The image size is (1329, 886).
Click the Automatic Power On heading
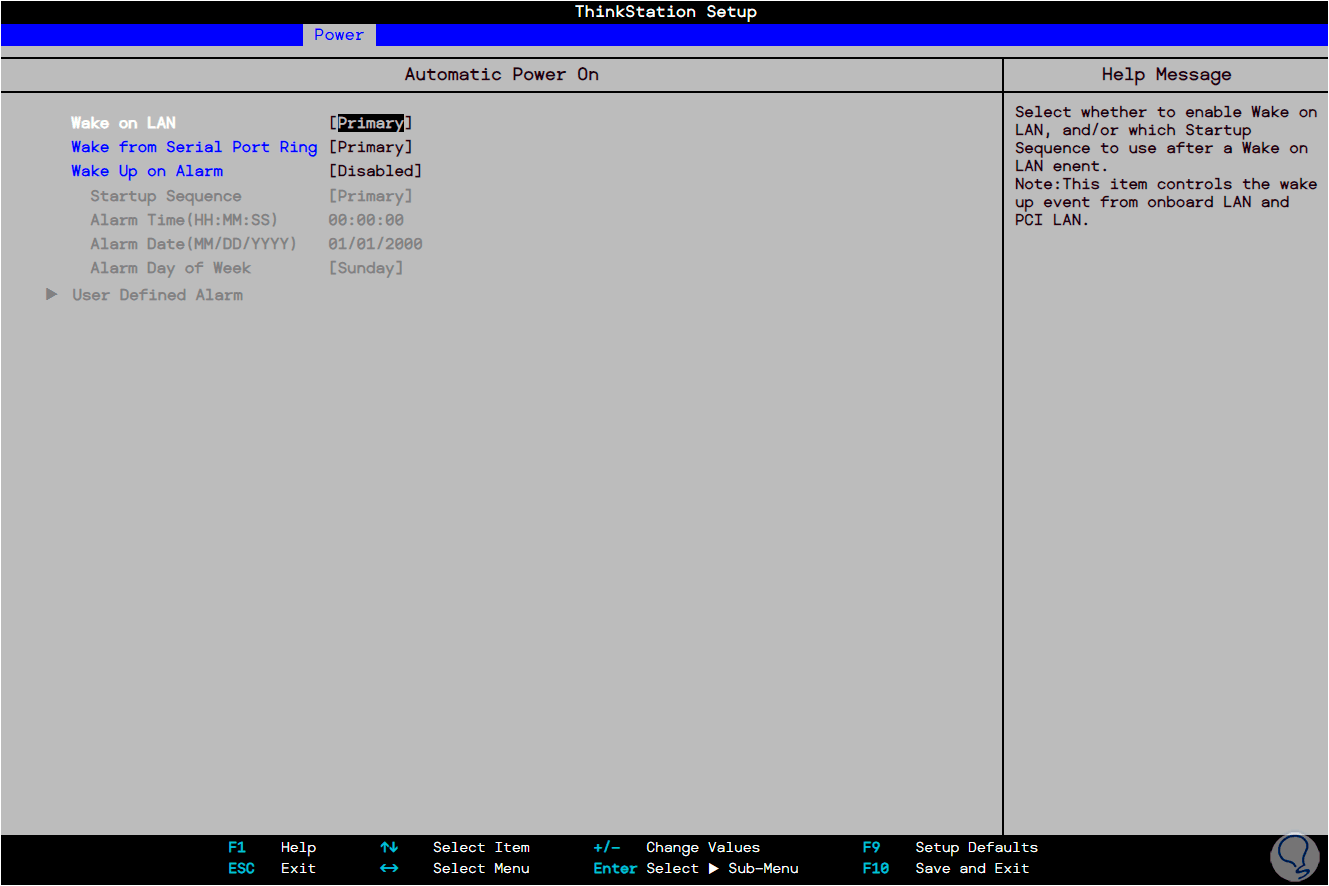(502, 75)
